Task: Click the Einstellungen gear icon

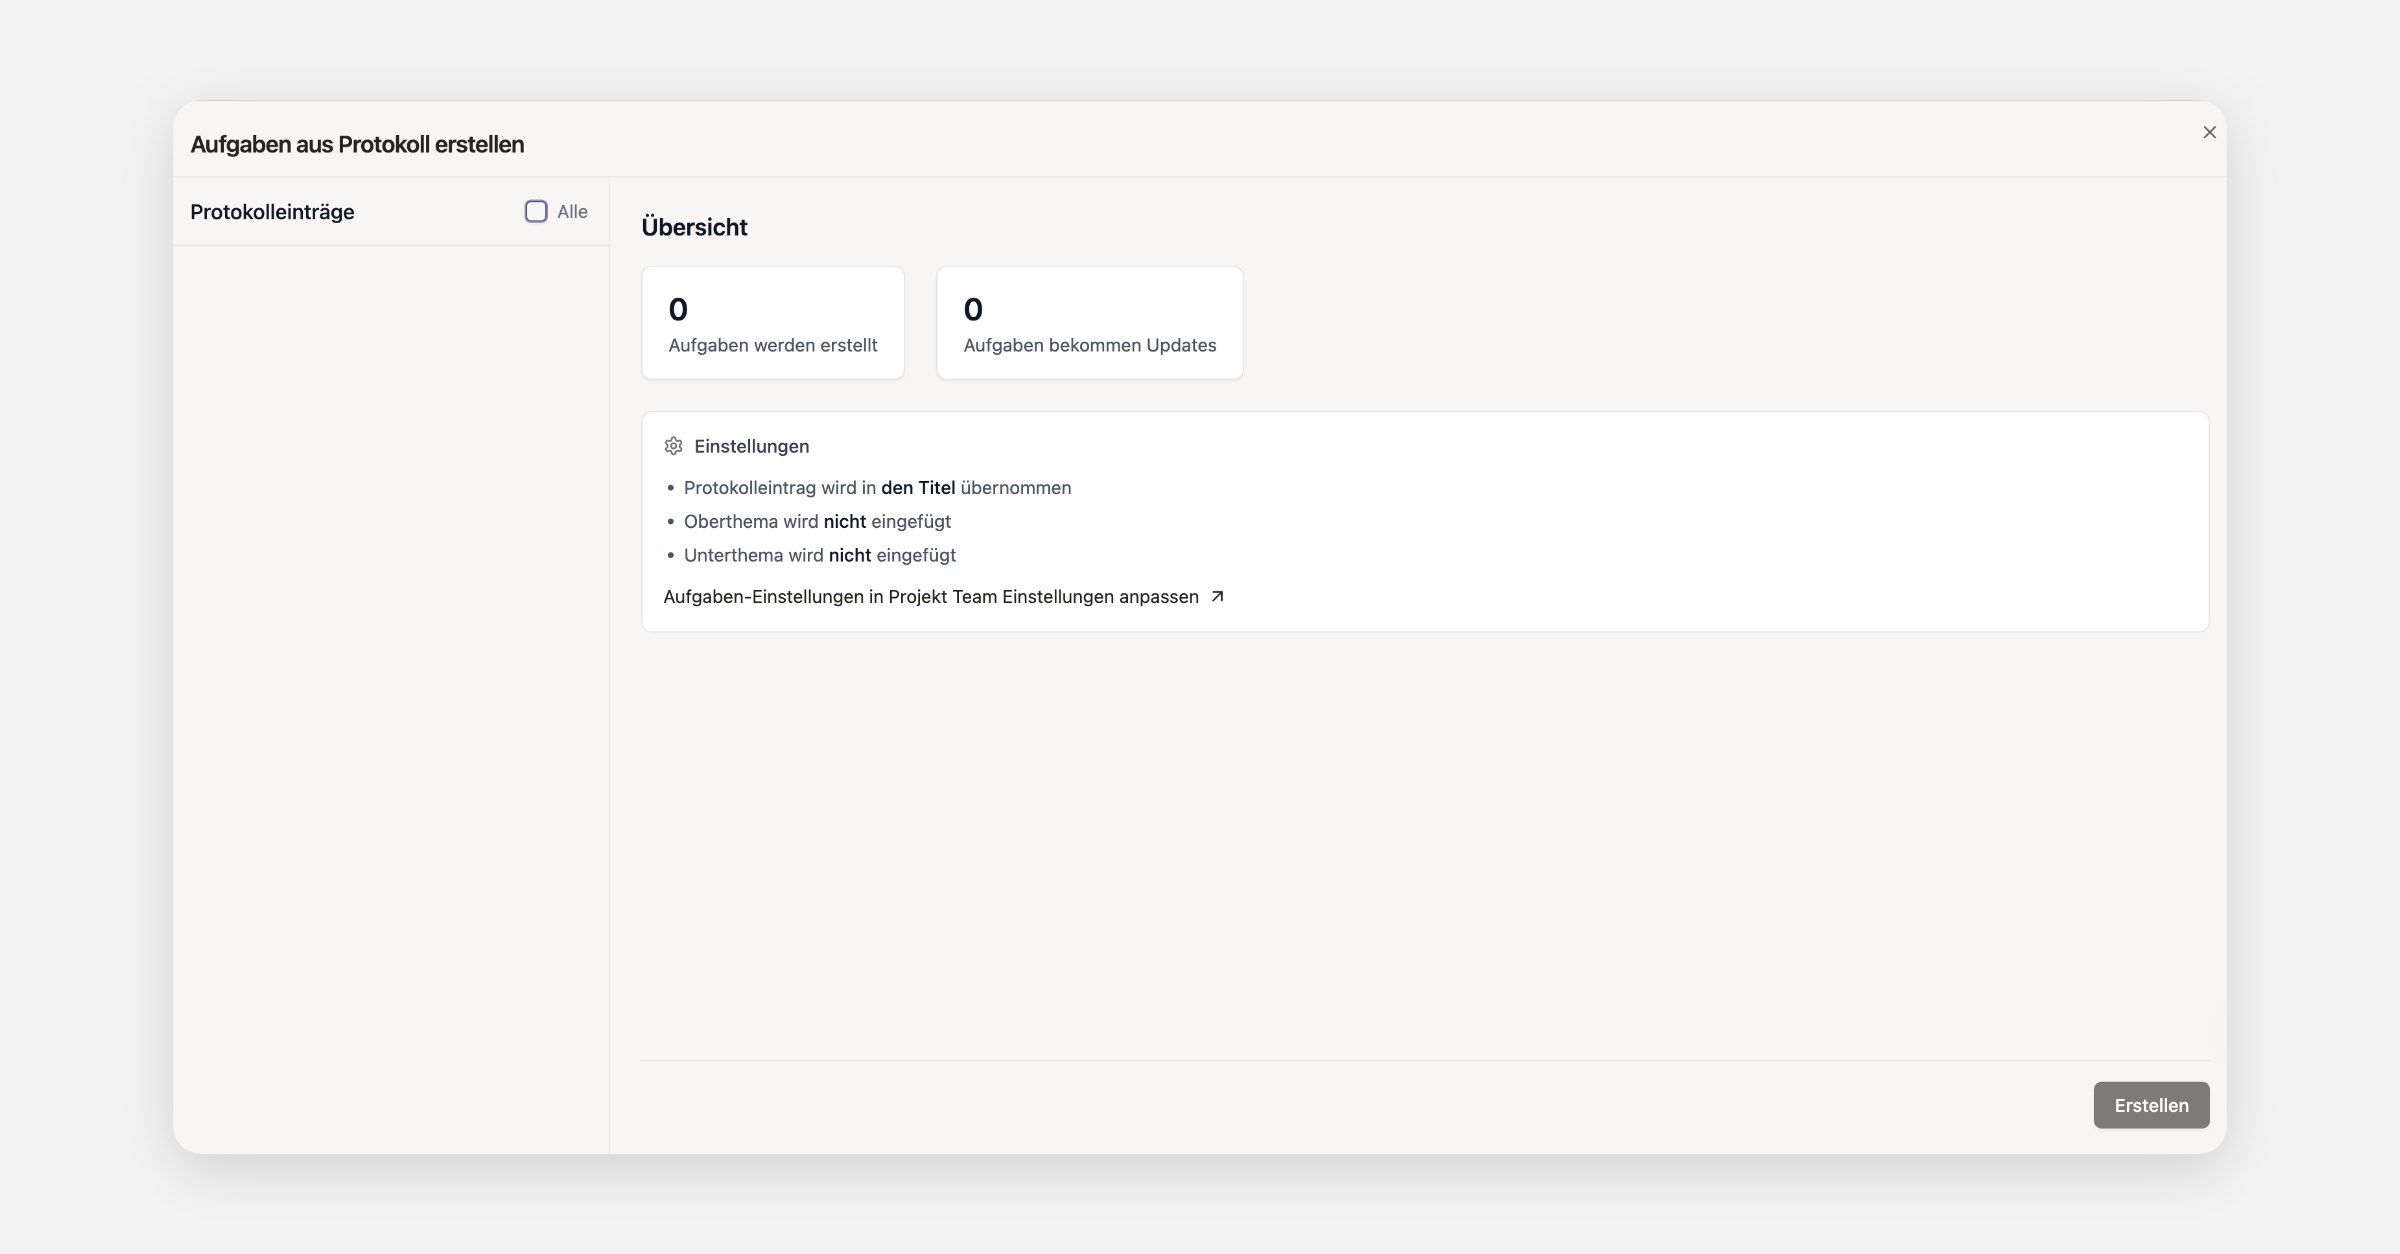Action: tap(673, 446)
